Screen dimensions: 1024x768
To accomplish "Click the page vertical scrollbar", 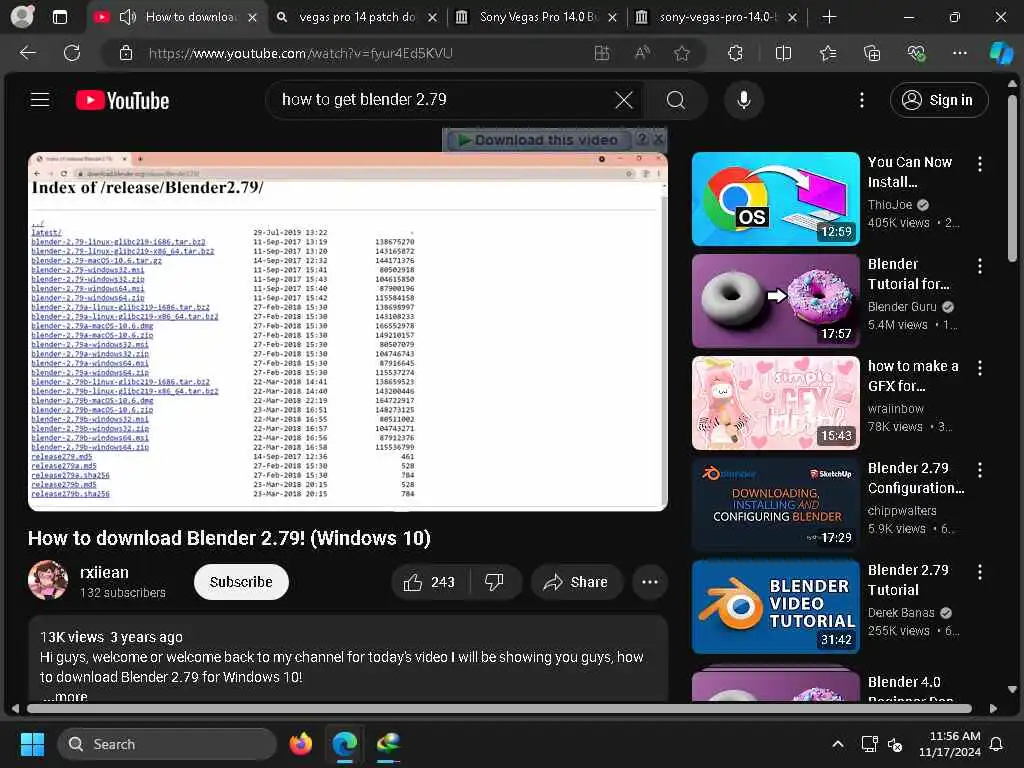I will tap(1012, 176).
